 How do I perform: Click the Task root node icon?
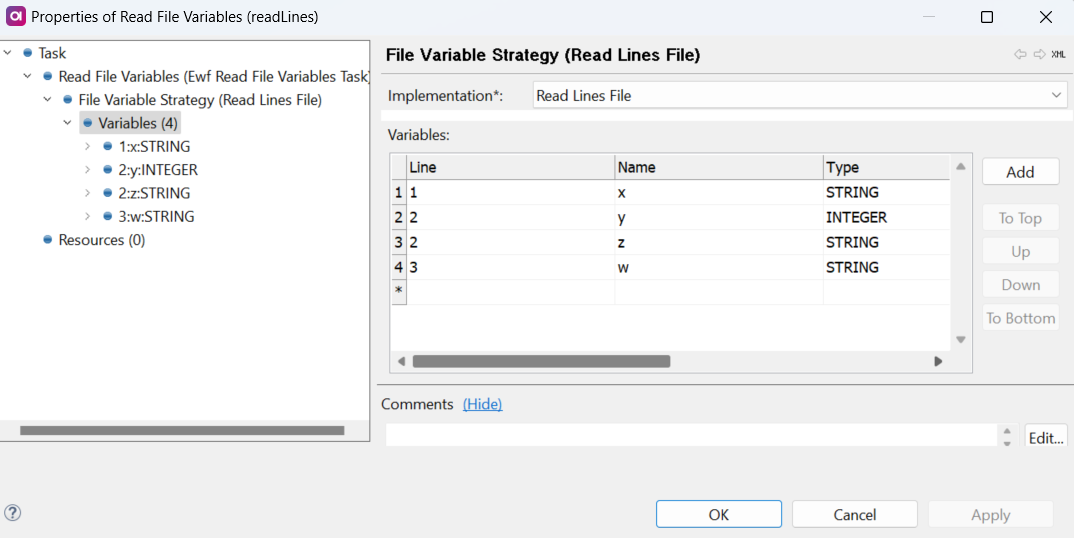(x=28, y=53)
